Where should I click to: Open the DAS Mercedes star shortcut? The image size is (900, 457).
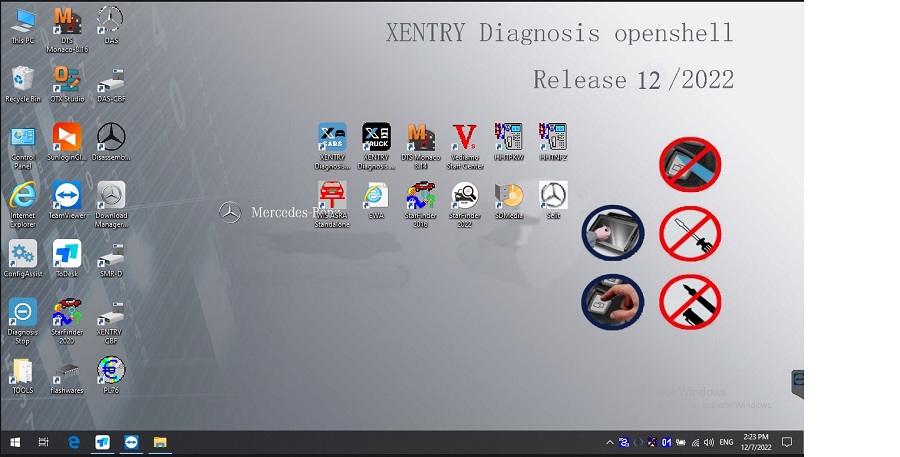111,26
